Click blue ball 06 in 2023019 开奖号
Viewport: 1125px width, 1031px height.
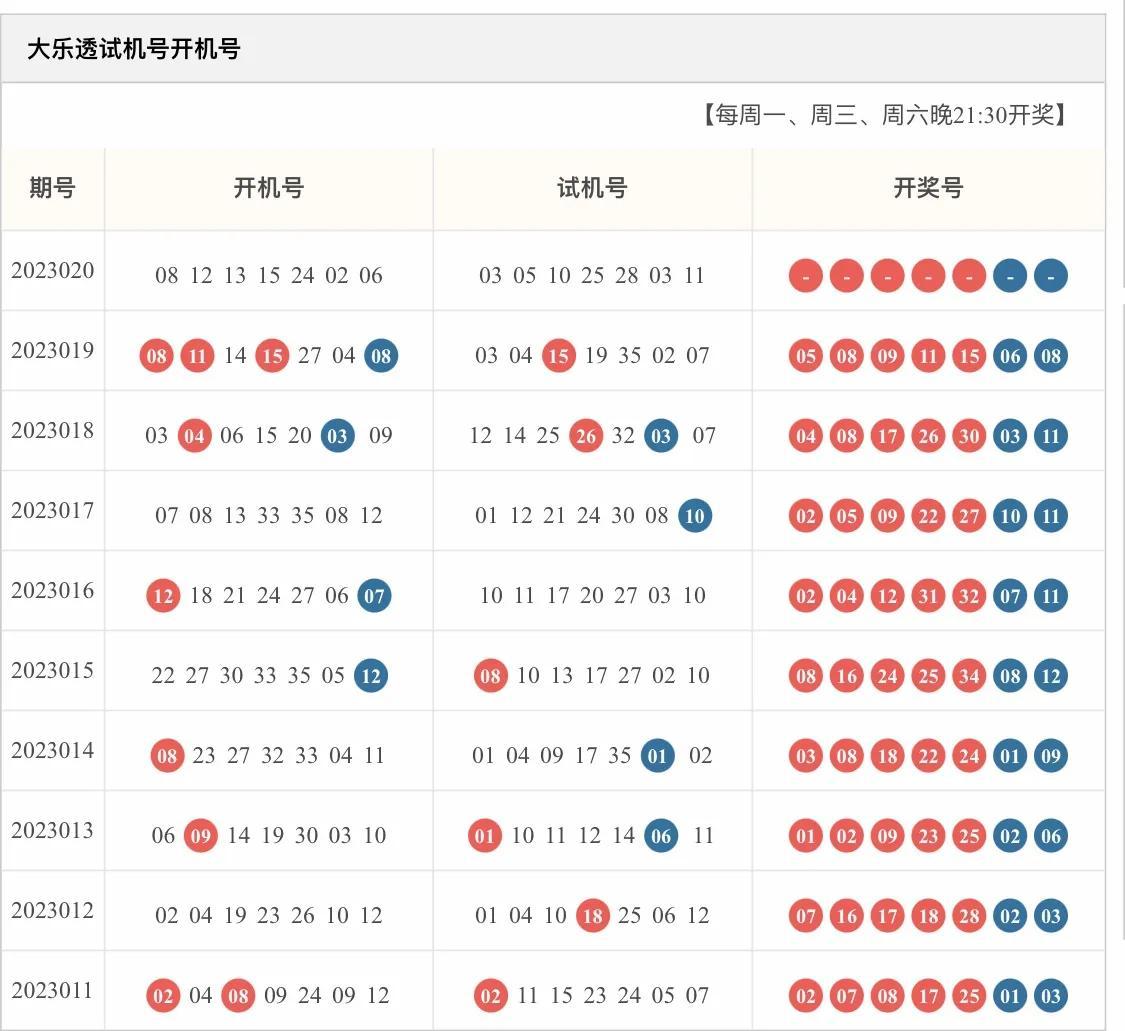tap(1010, 355)
